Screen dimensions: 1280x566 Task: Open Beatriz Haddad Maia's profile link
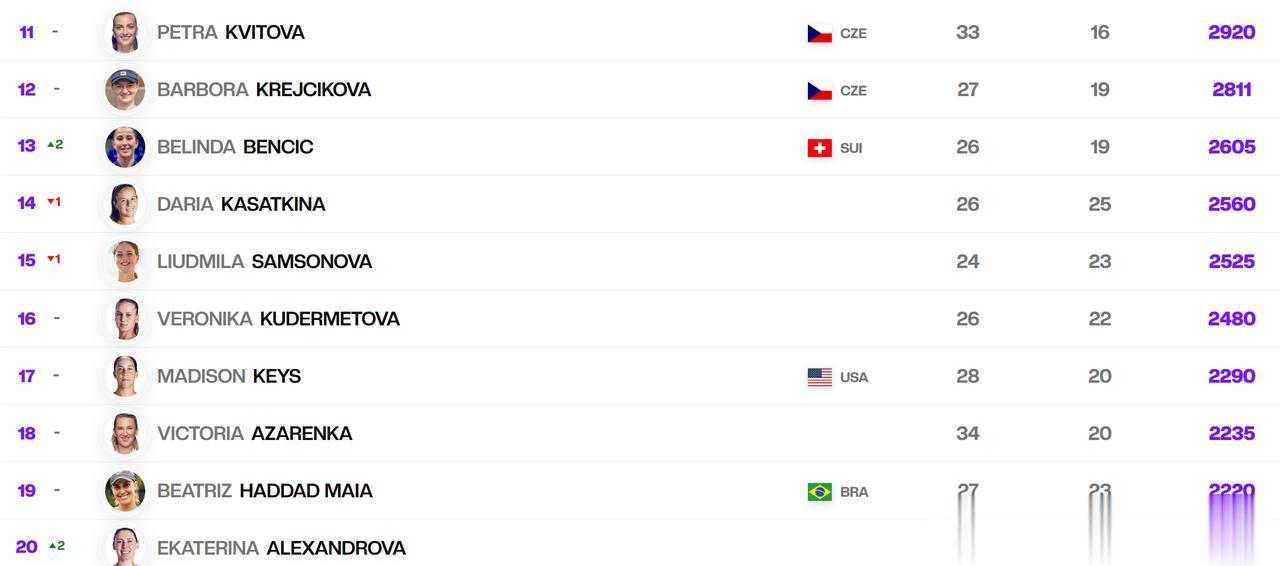click(x=265, y=491)
